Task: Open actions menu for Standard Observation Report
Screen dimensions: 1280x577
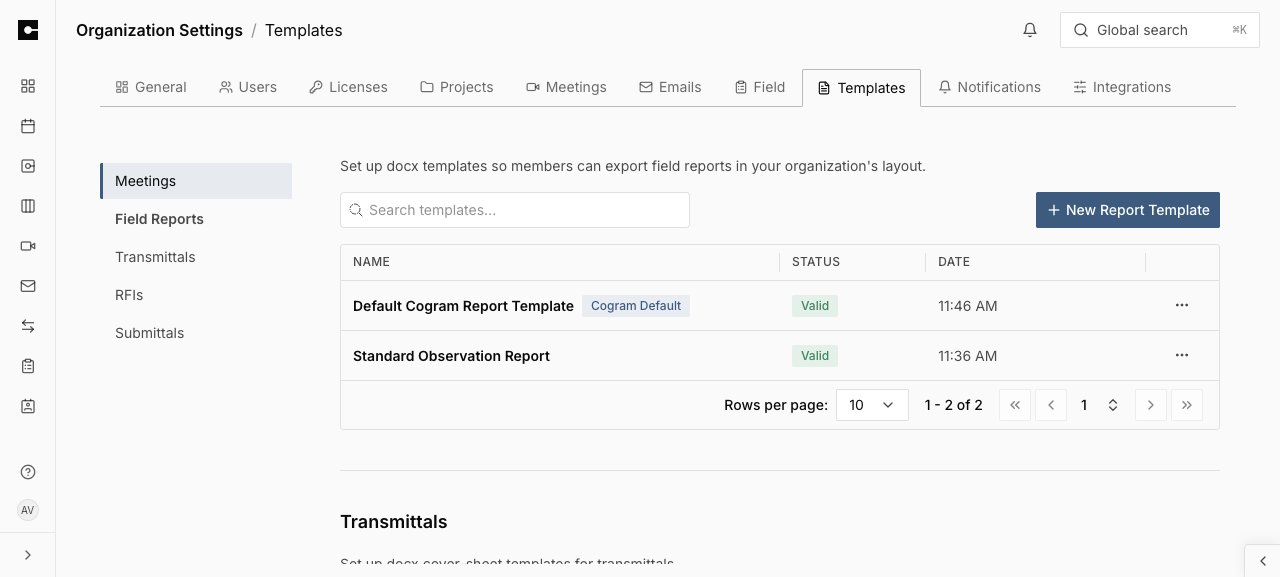Action: (x=1182, y=356)
